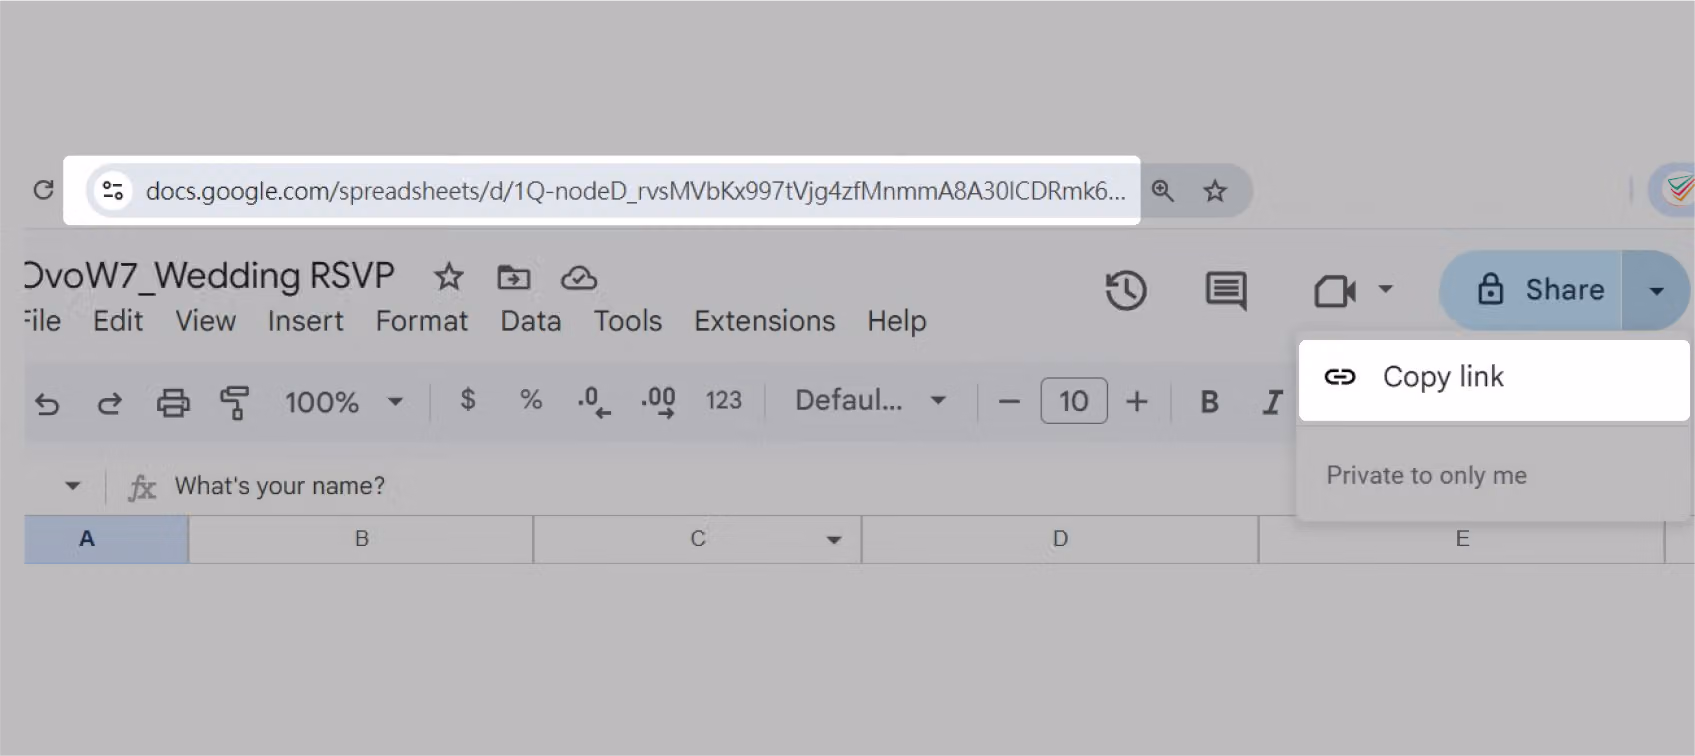This screenshot has width=1695, height=756.
Task: Toggle italic formatting
Action: click(1272, 402)
